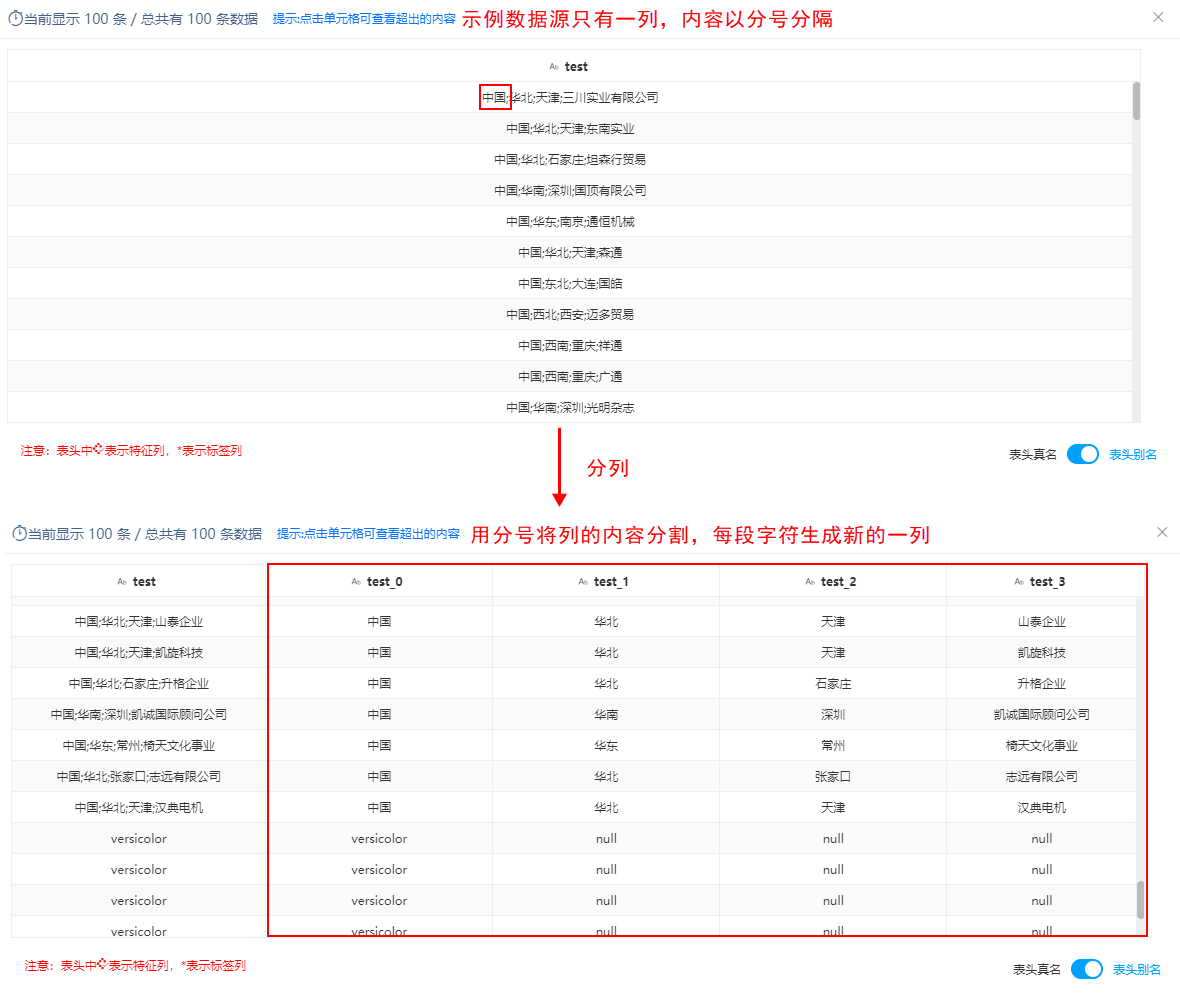The width and height of the screenshot is (1180, 1004).
Task: Click cell 中国;华北;天津;山泰企业 in lower table
Action: pyautogui.click(x=138, y=622)
